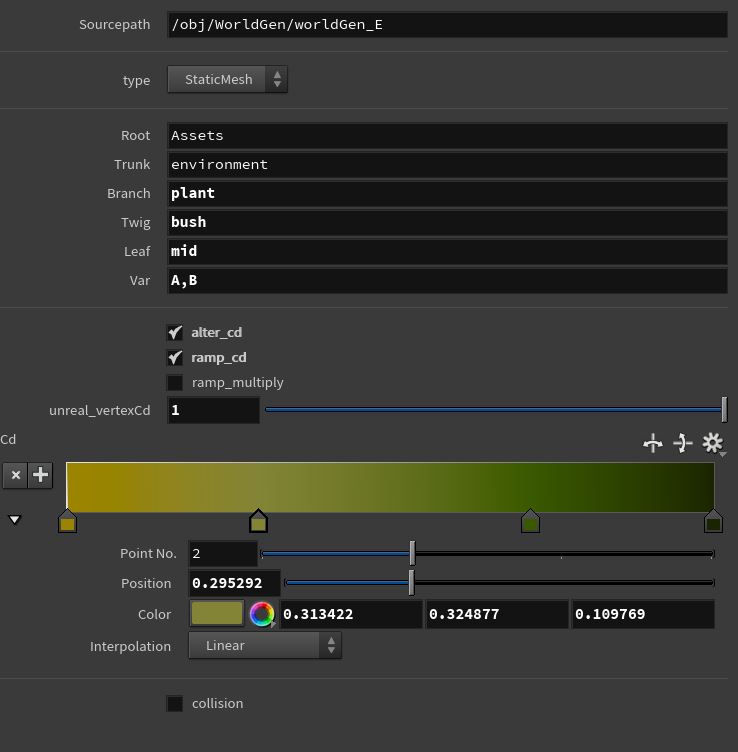Enable the collision checkbox
This screenshot has height=752, width=738.
(175, 703)
